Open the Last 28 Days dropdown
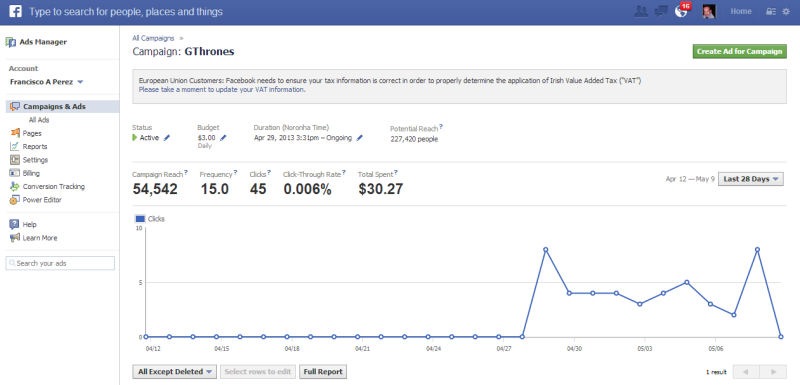 (x=751, y=179)
